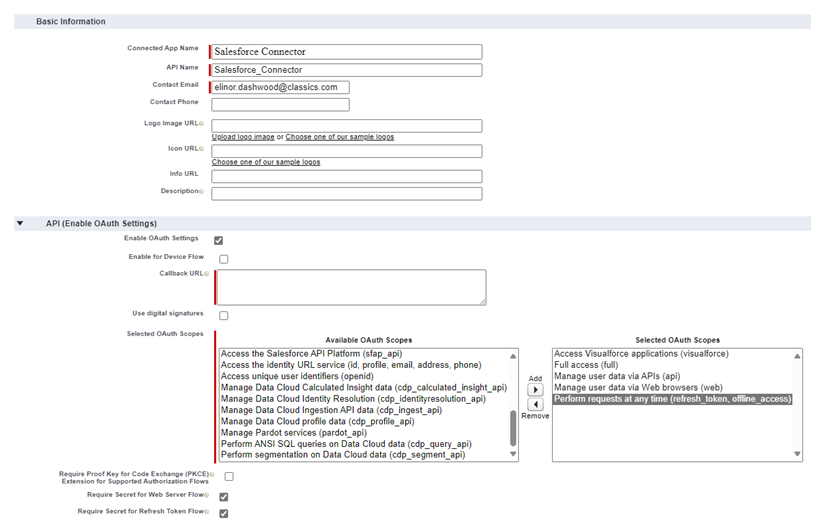Focus the Connected App Name field

346,52
